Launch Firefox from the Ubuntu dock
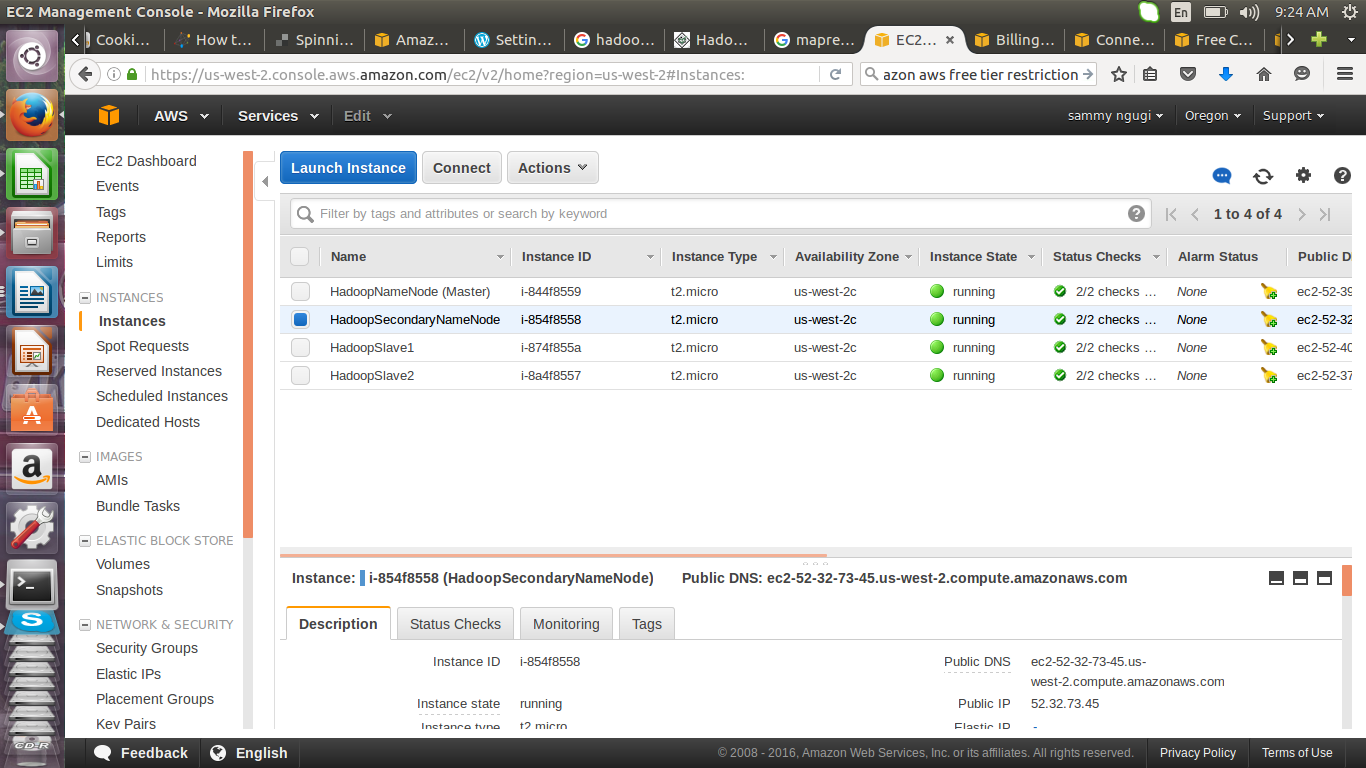Image resolution: width=1366 pixels, height=768 pixels. [32, 116]
